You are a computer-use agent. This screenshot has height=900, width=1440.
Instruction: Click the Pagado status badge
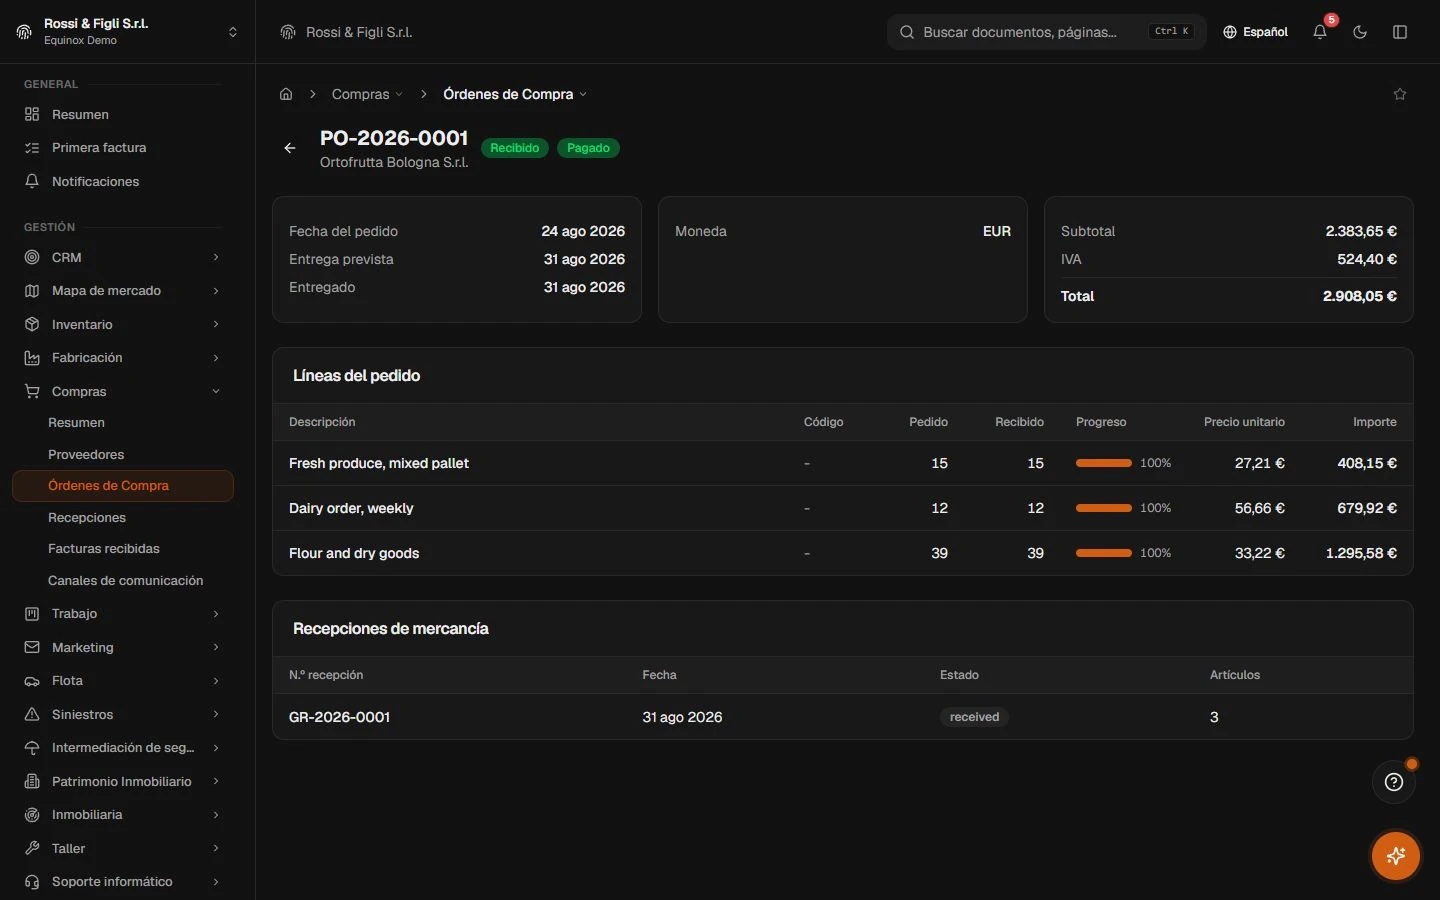(588, 148)
